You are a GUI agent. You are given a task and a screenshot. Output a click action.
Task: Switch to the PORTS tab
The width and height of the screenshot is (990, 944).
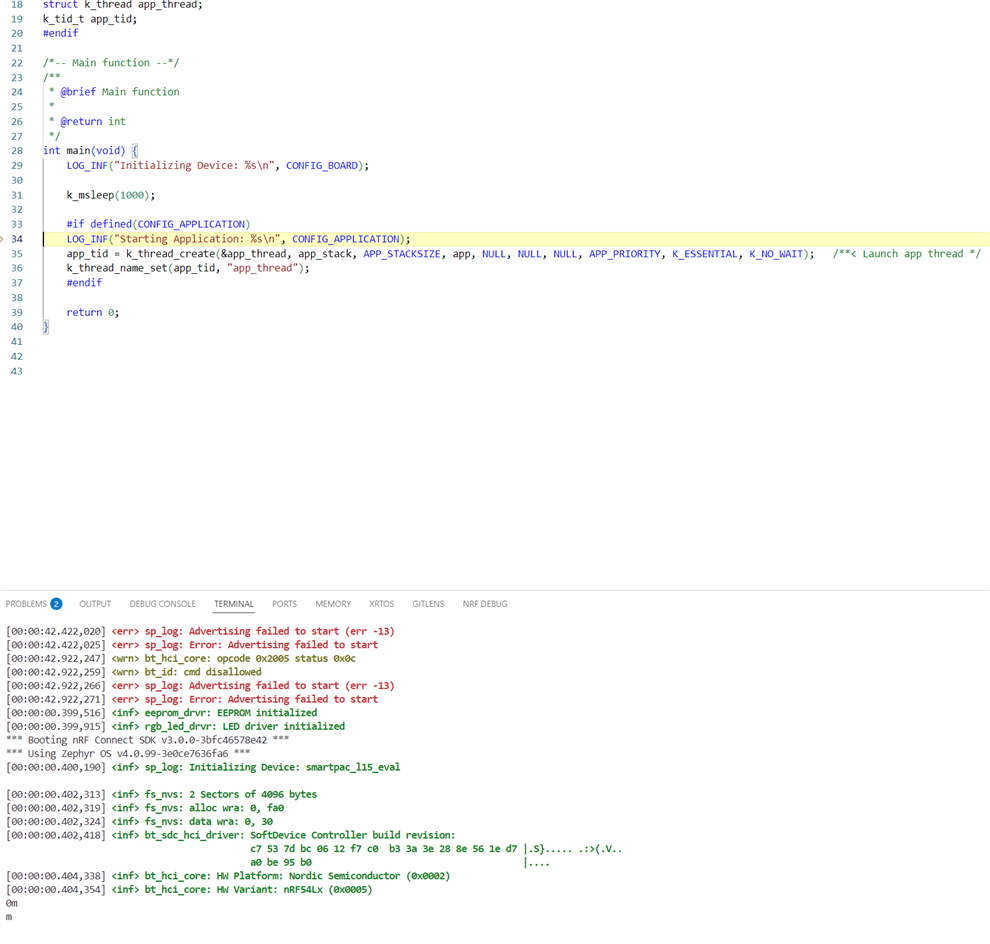(284, 604)
